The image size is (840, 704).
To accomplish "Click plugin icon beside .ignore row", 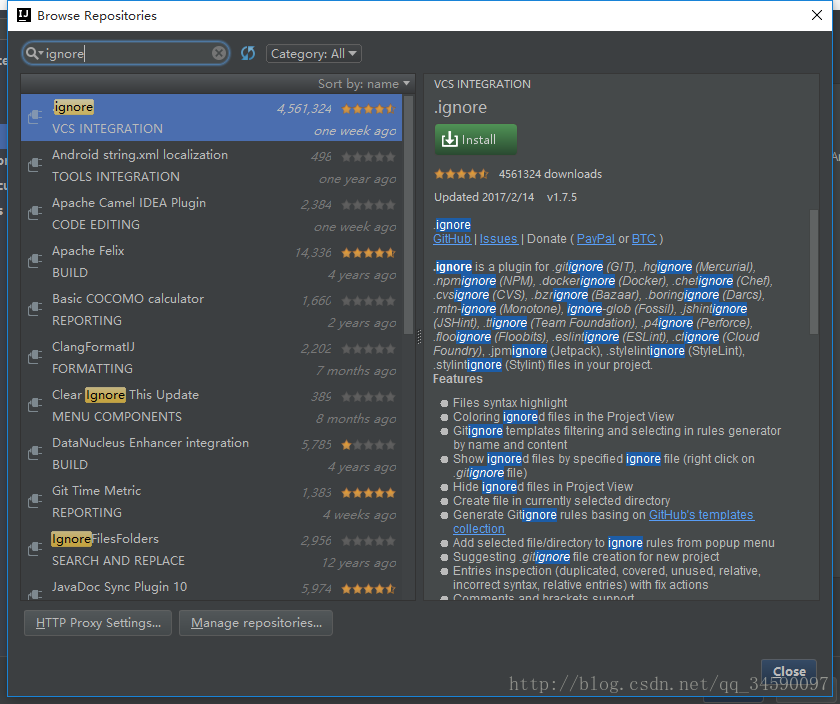I will coord(35,116).
